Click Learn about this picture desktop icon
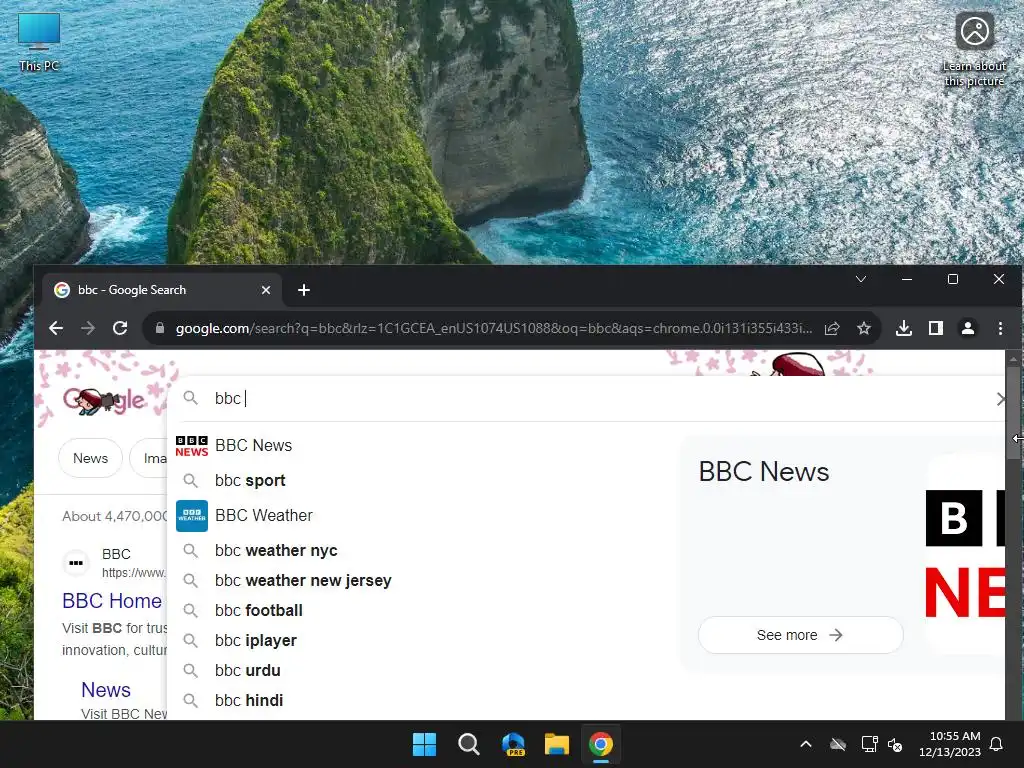 pos(974,51)
